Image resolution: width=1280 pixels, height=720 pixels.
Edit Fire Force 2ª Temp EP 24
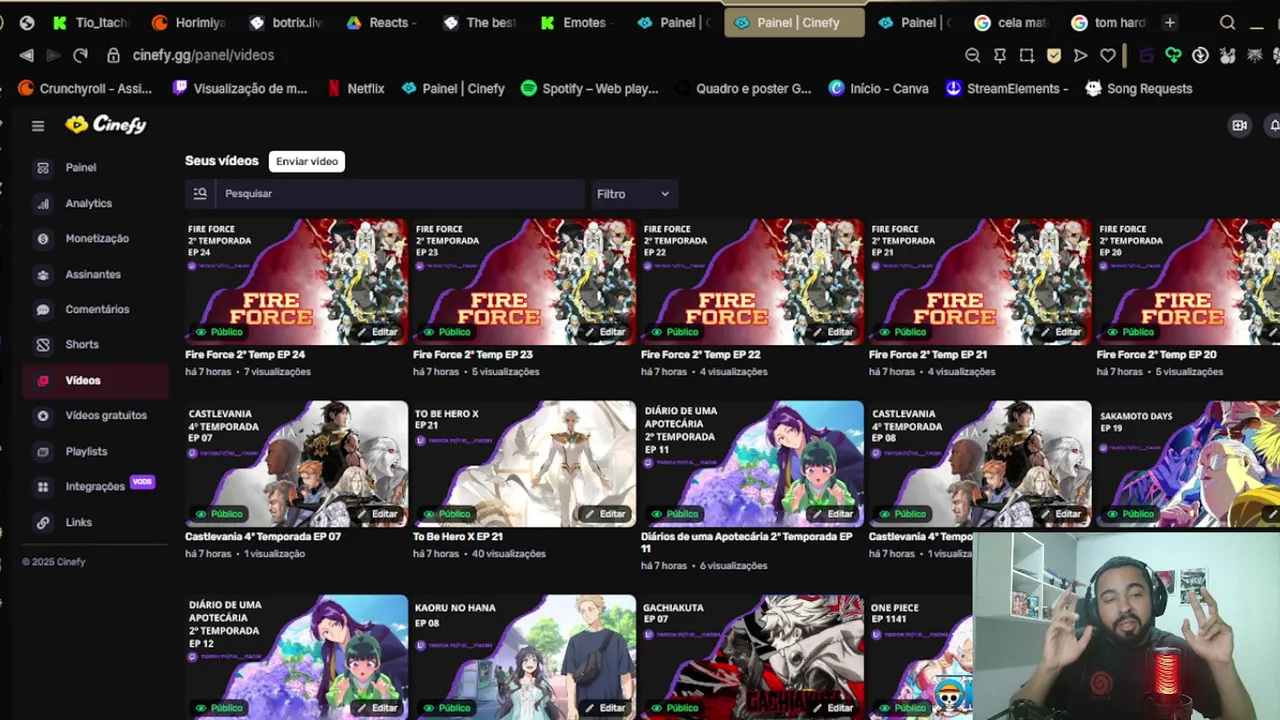pyautogui.click(x=378, y=332)
